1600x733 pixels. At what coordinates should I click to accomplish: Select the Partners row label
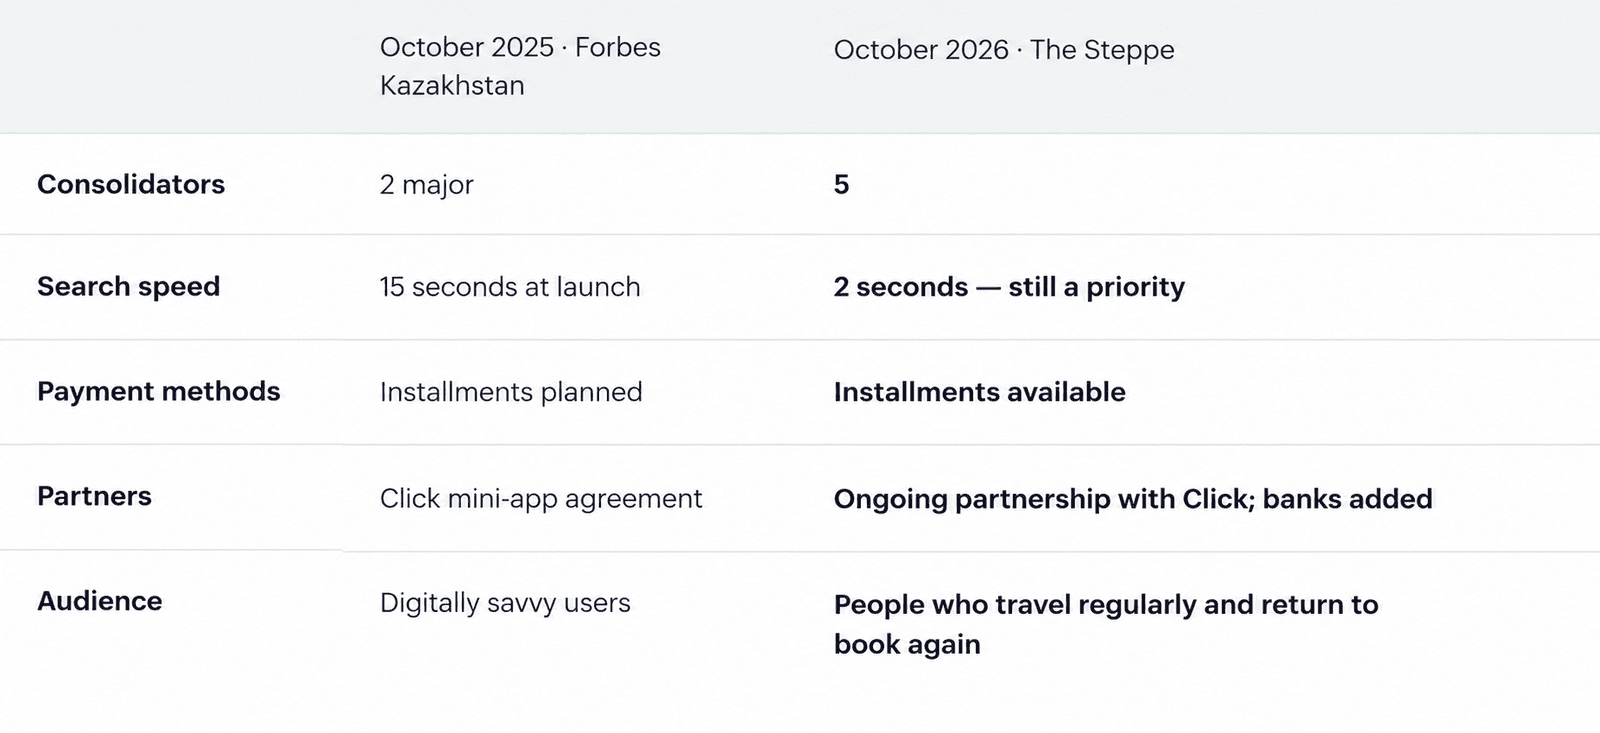(x=94, y=496)
